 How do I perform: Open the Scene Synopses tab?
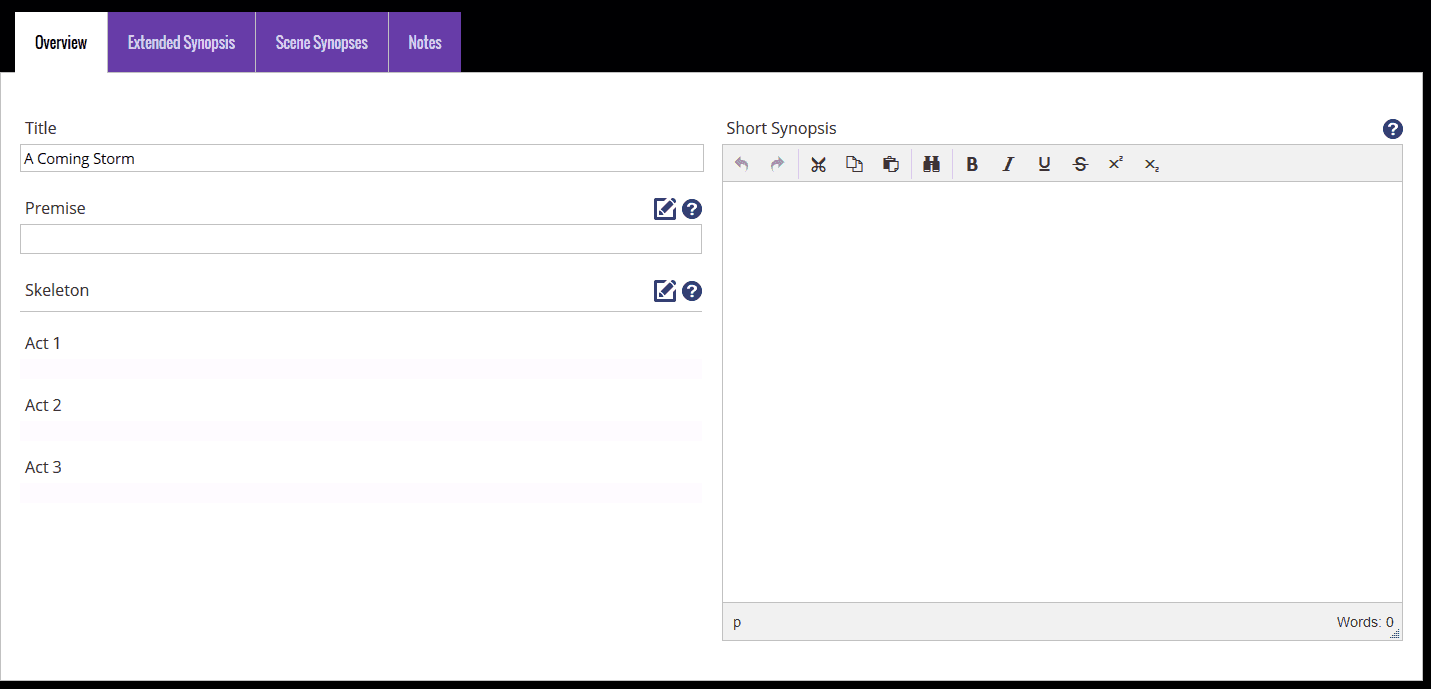(321, 42)
